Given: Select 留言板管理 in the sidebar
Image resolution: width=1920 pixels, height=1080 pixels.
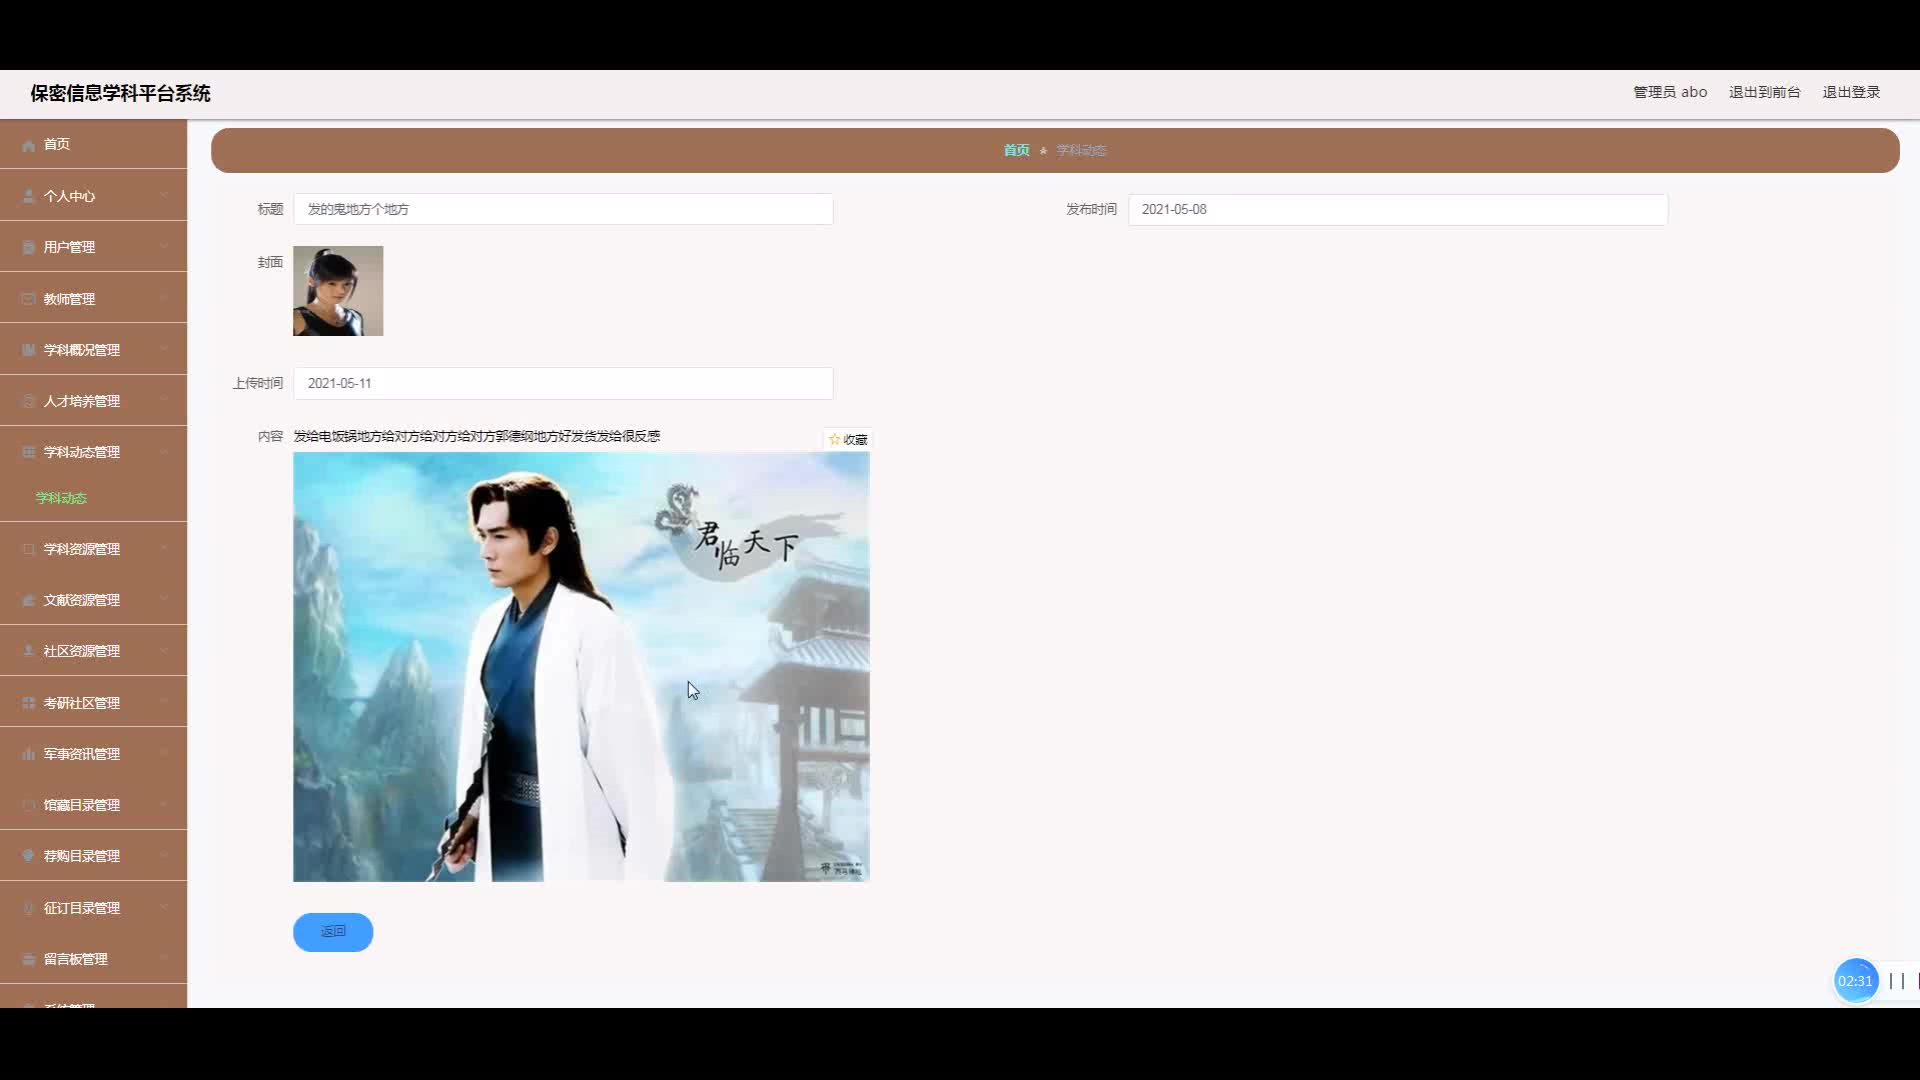Looking at the screenshot, I should [75, 959].
